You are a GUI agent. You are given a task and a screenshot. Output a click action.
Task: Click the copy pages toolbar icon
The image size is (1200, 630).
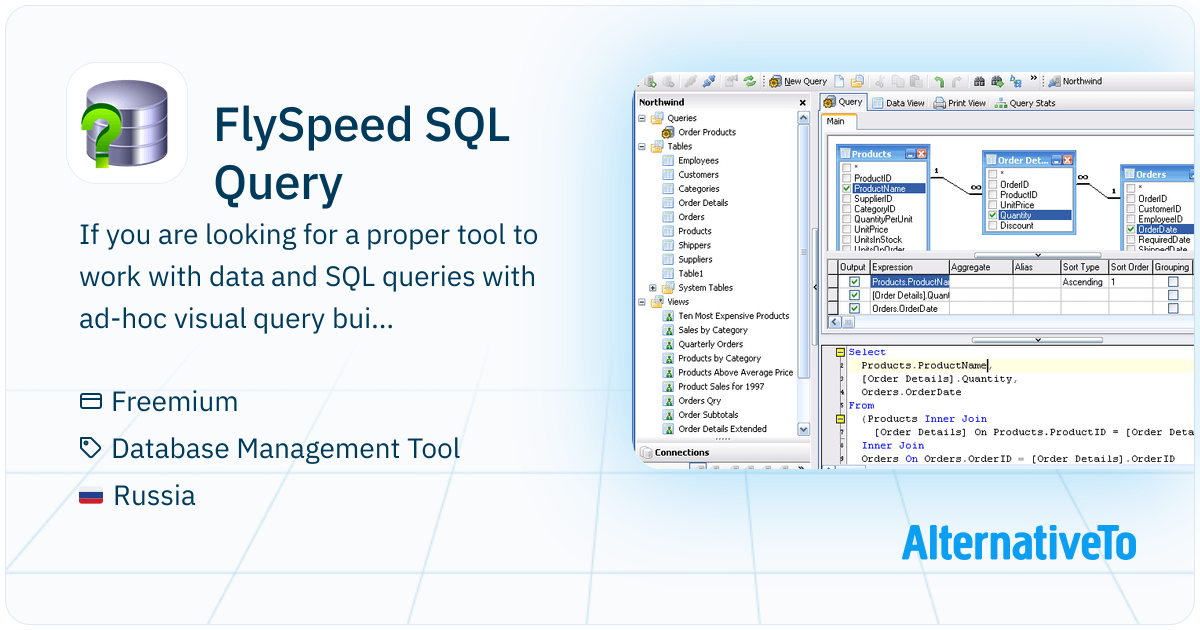[897, 82]
